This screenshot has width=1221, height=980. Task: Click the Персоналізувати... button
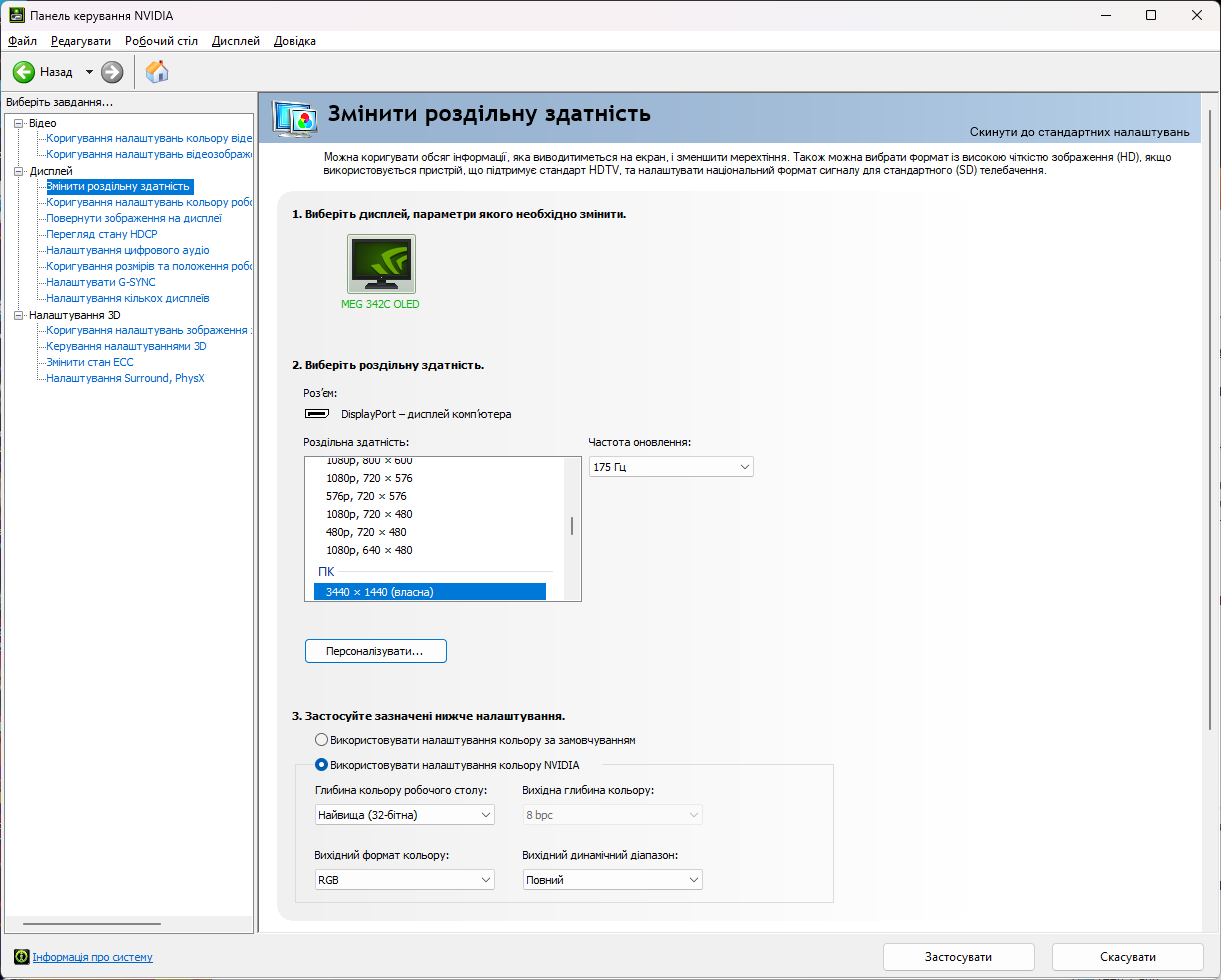(375, 651)
